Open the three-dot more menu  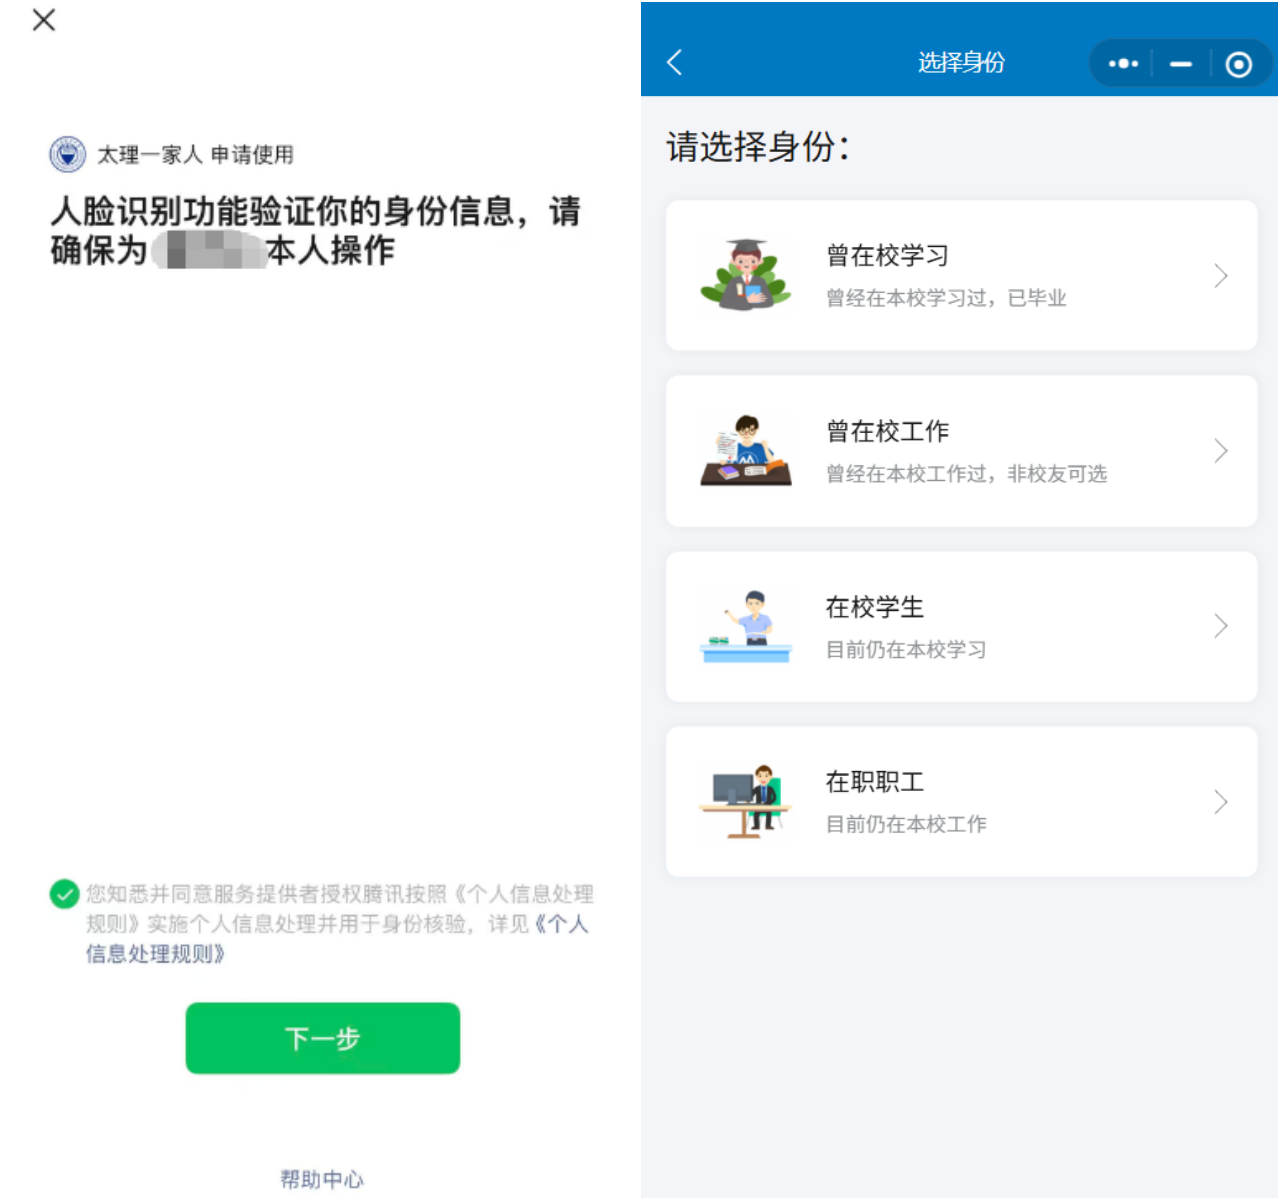click(x=1123, y=64)
